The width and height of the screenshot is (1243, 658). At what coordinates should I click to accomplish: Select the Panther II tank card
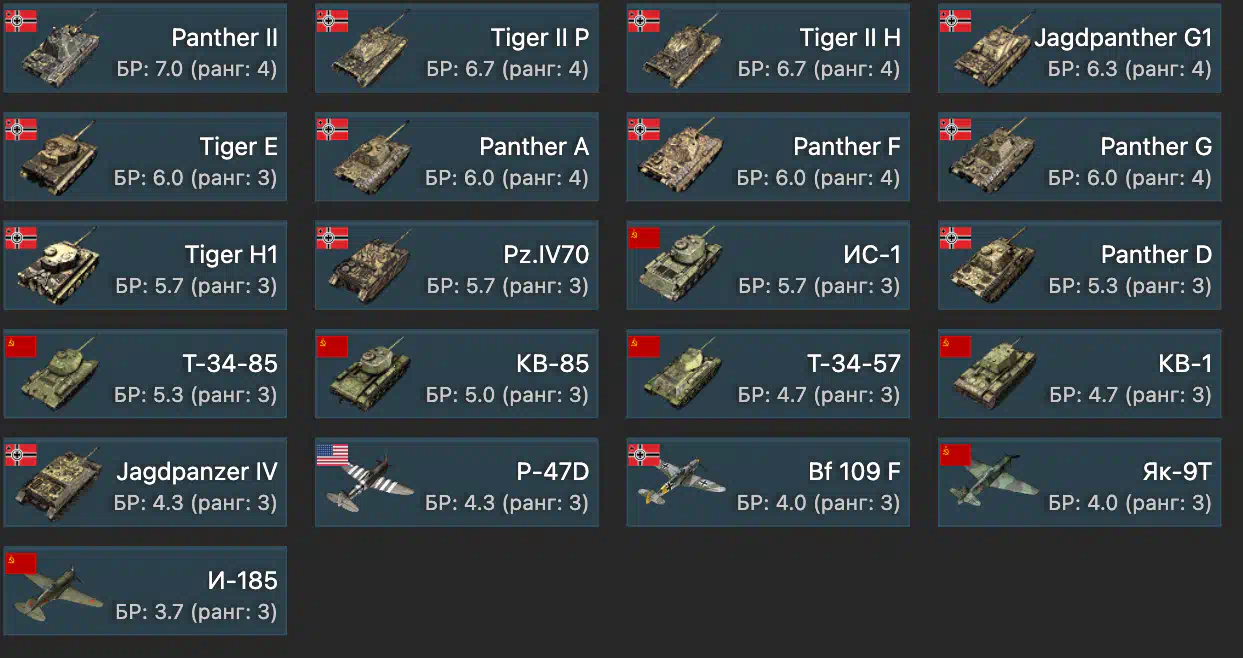pos(145,49)
